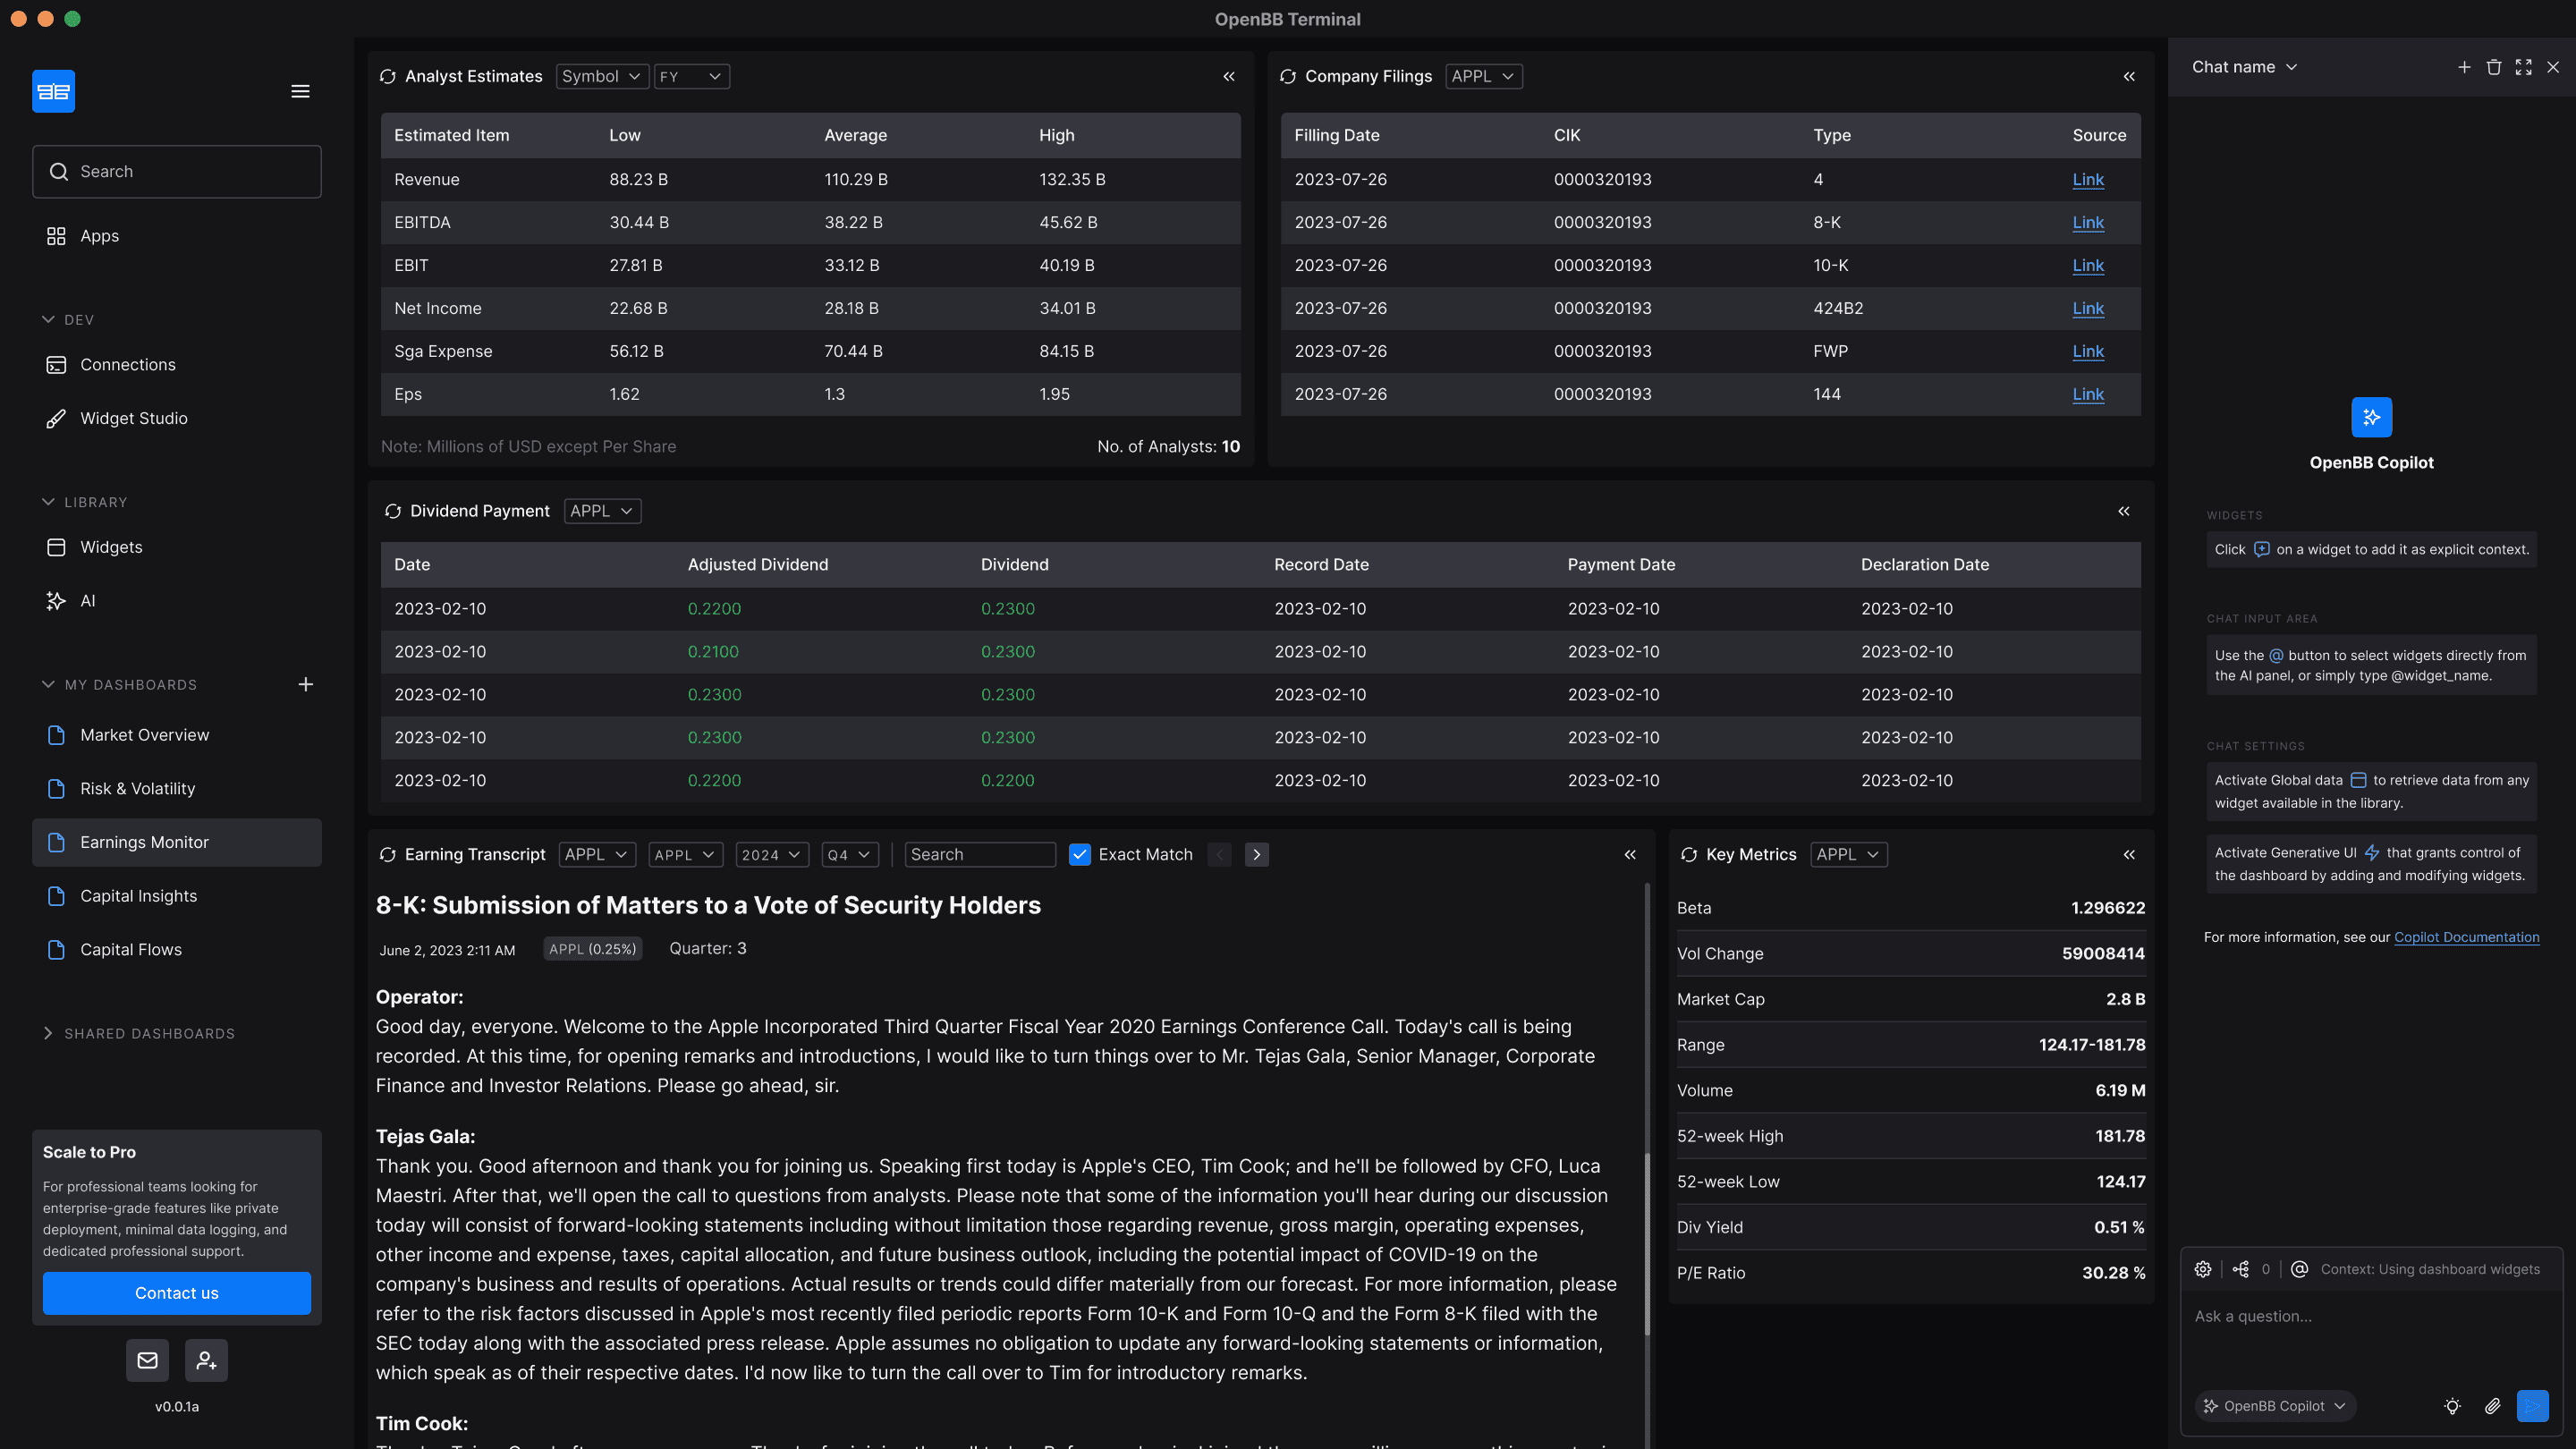Viewport: 2576px width, 1449px height.
Task: Open the FY period dropdown
Action: [691, 77]
